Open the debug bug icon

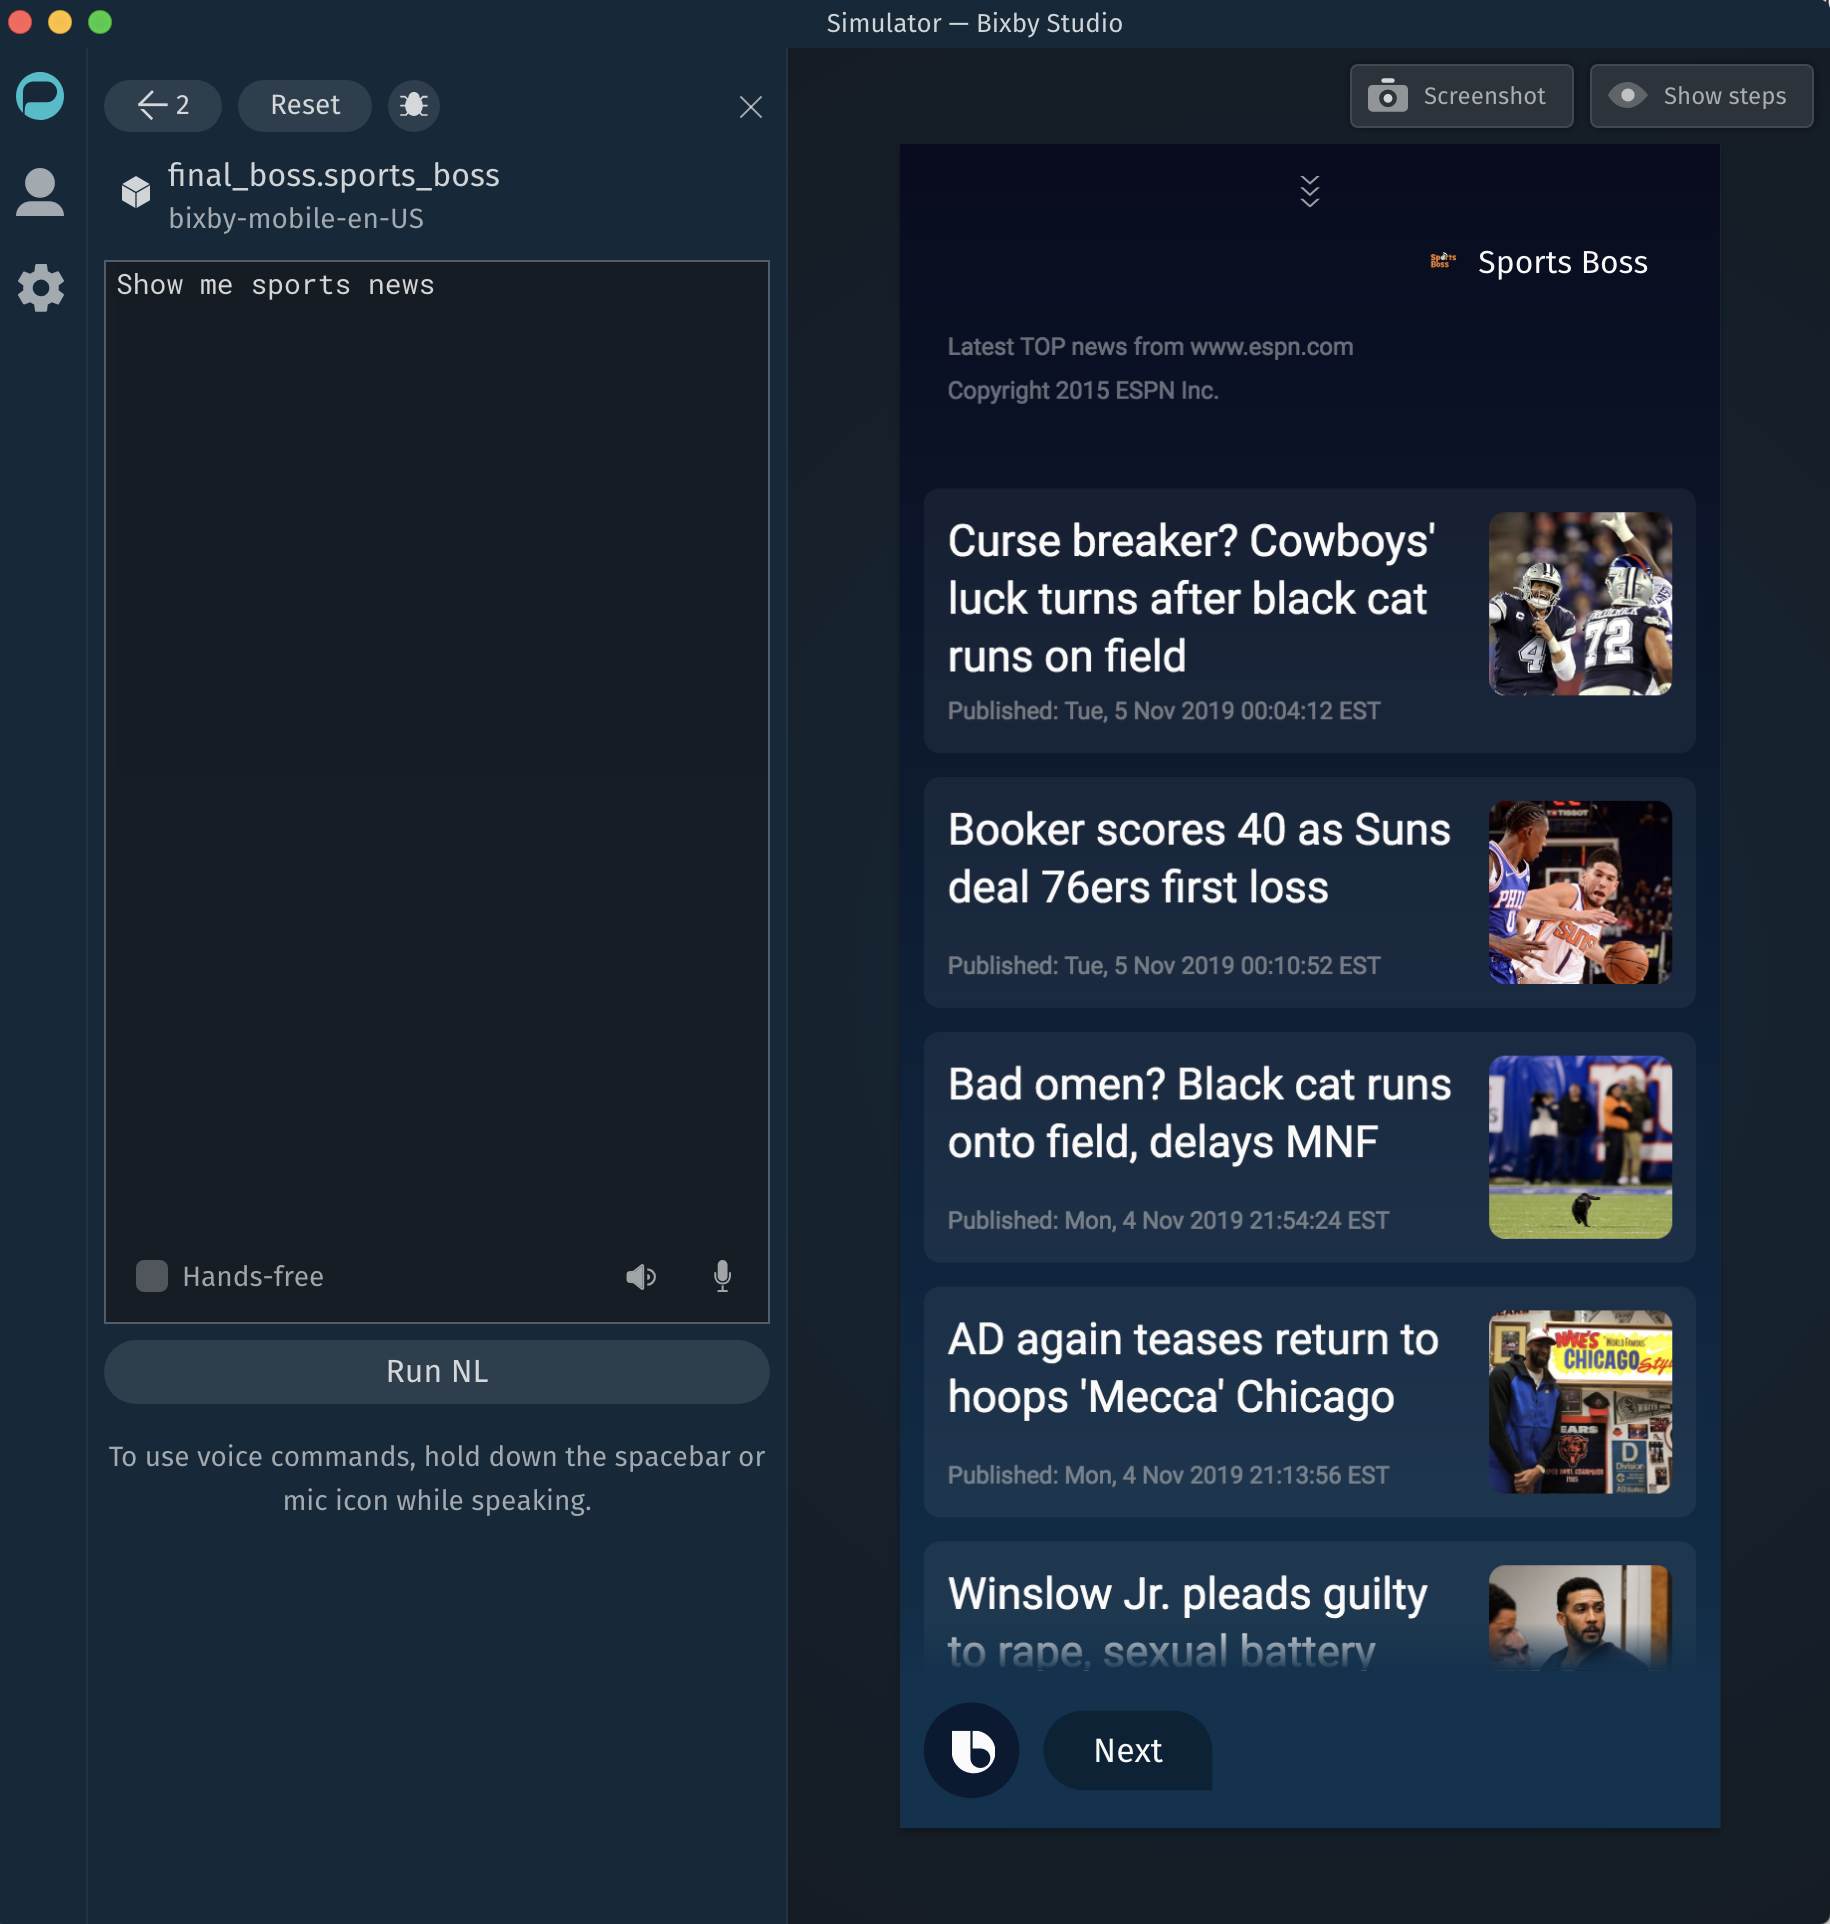click(414, 105)
